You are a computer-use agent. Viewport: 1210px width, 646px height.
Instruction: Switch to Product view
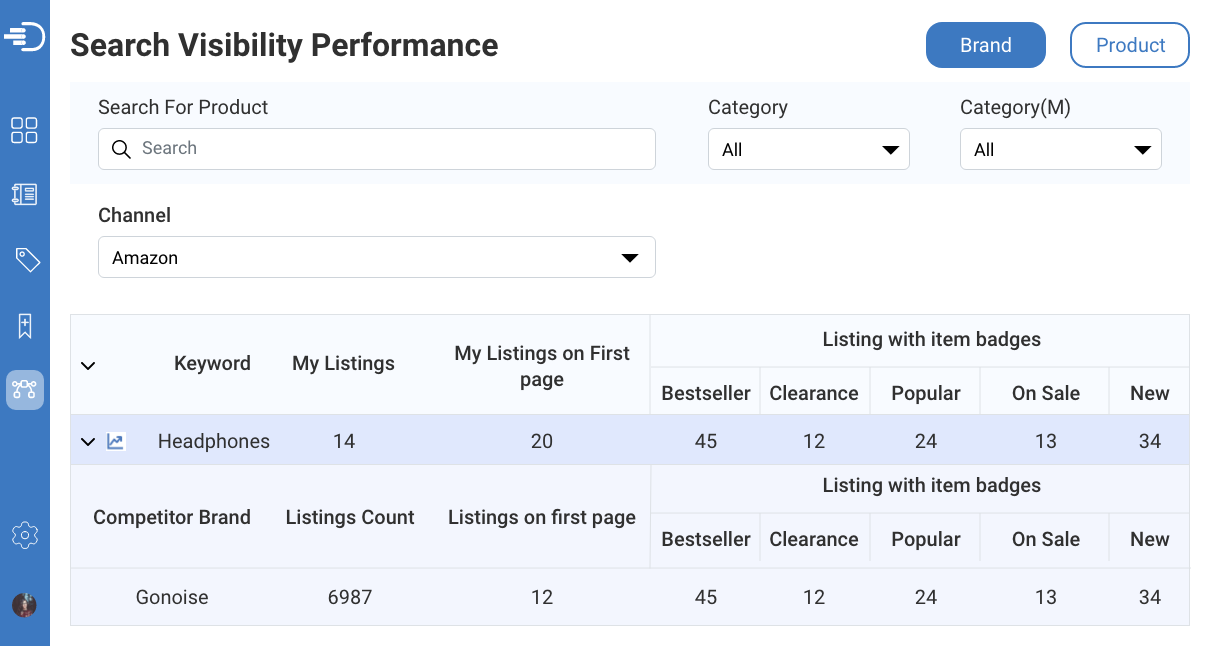pos(1129,44)
